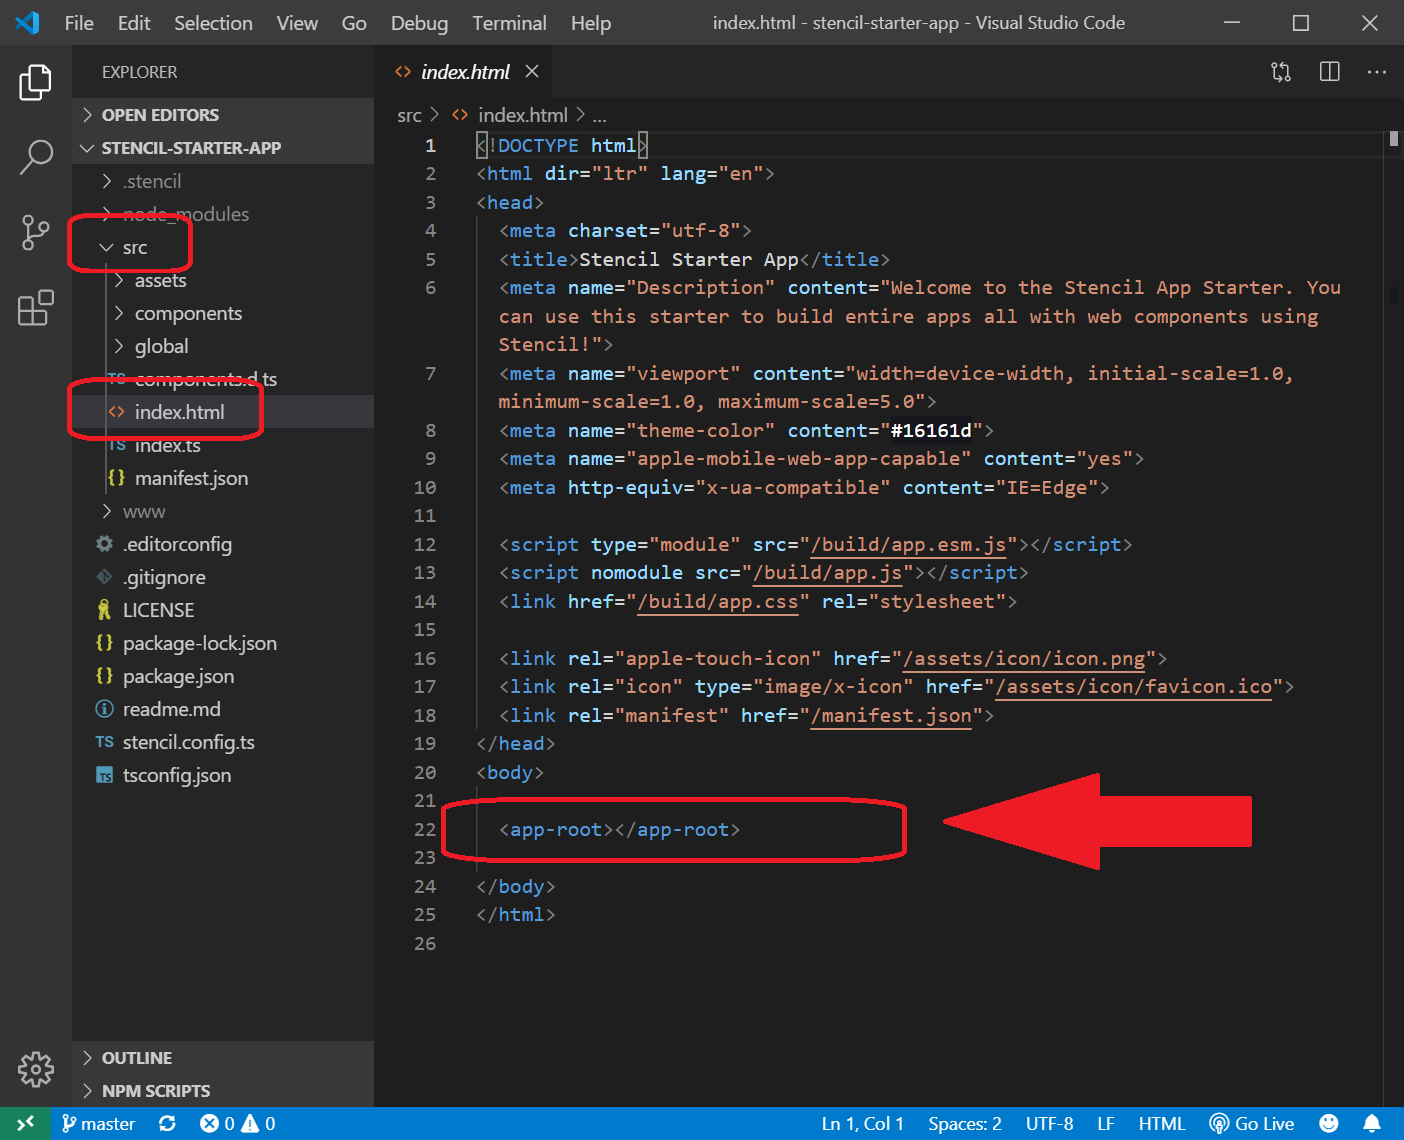Expand the Open Editors section
This screenshot has width=1404, height=1140.
(223, 115)
